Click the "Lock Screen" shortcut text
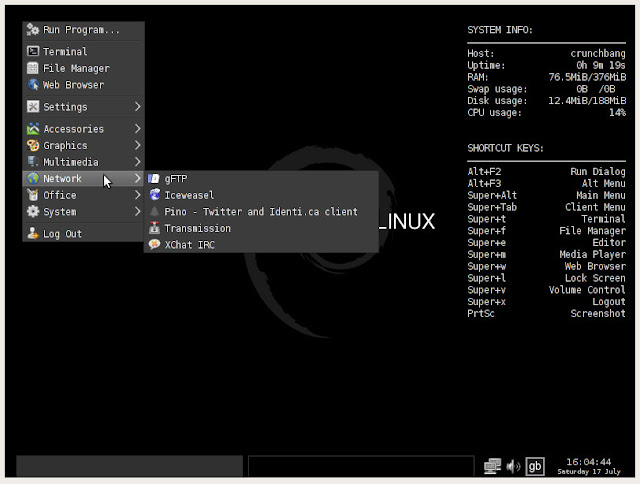 pyautogui.click(x=595, y=278)
